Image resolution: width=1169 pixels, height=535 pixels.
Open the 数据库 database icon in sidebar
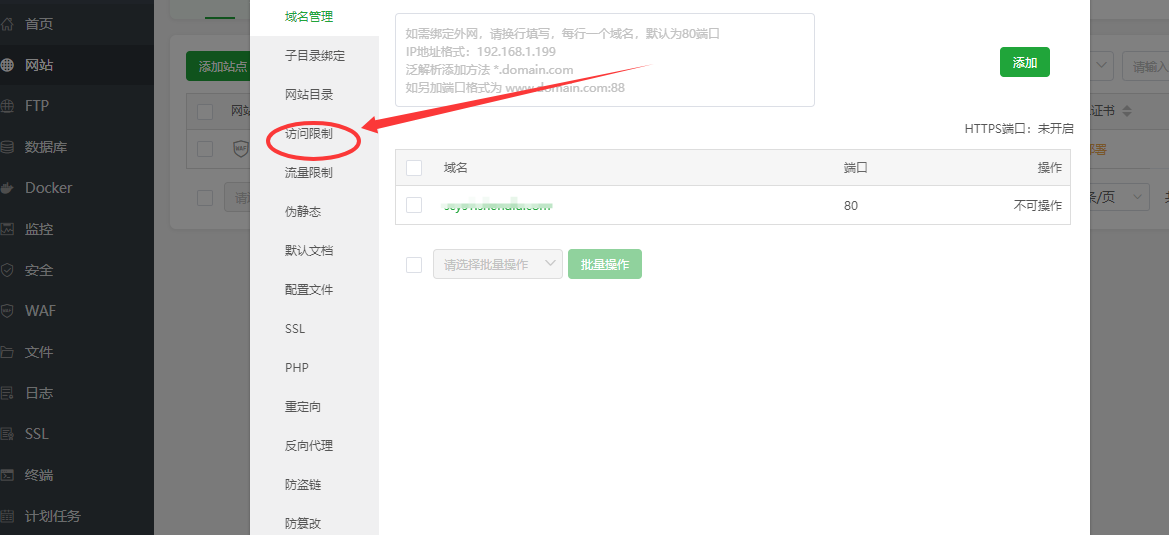8,147
